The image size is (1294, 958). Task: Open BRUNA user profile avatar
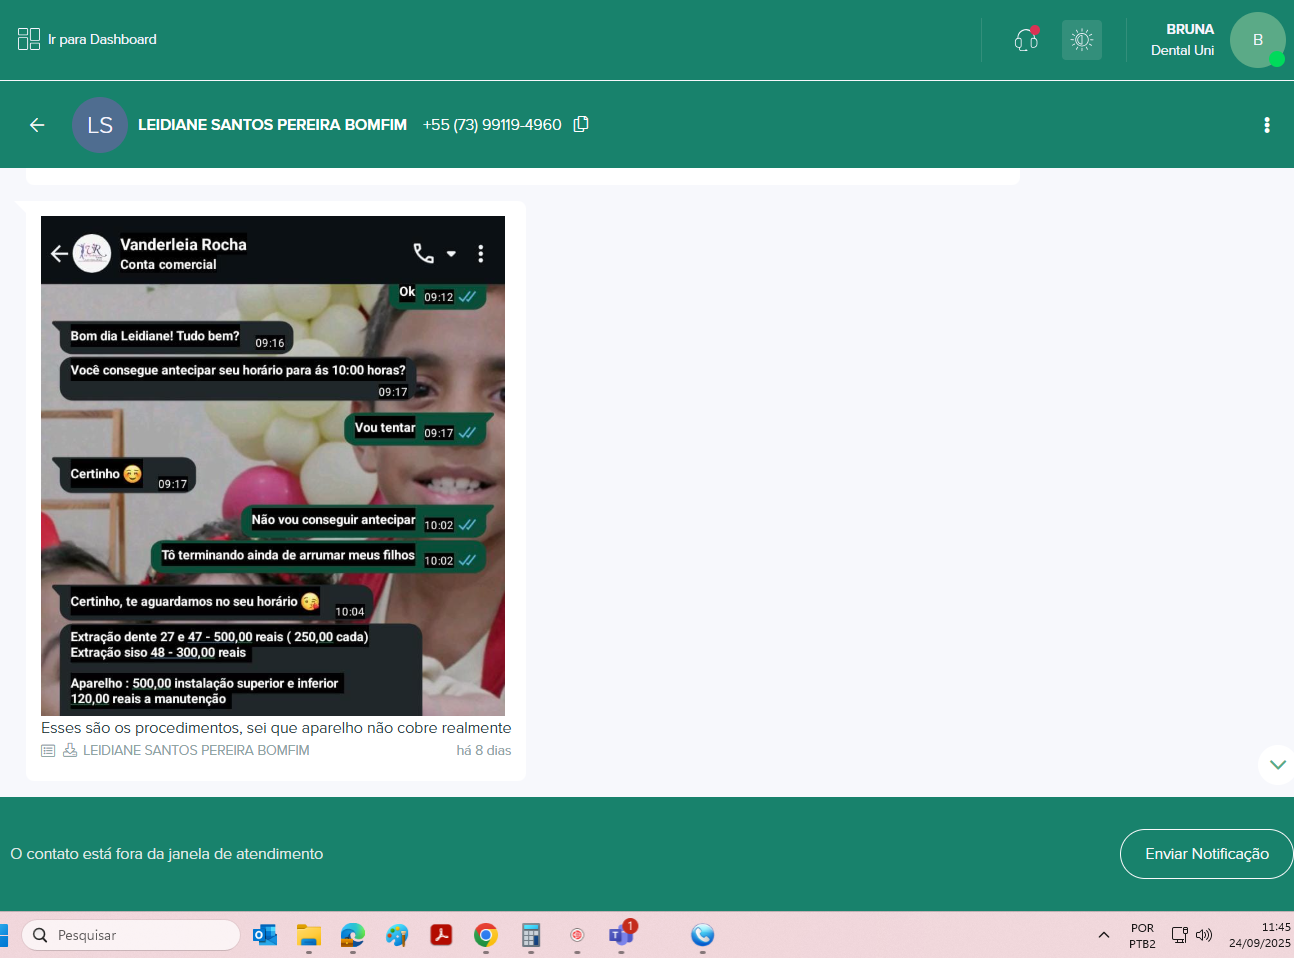click(1257, 40)
